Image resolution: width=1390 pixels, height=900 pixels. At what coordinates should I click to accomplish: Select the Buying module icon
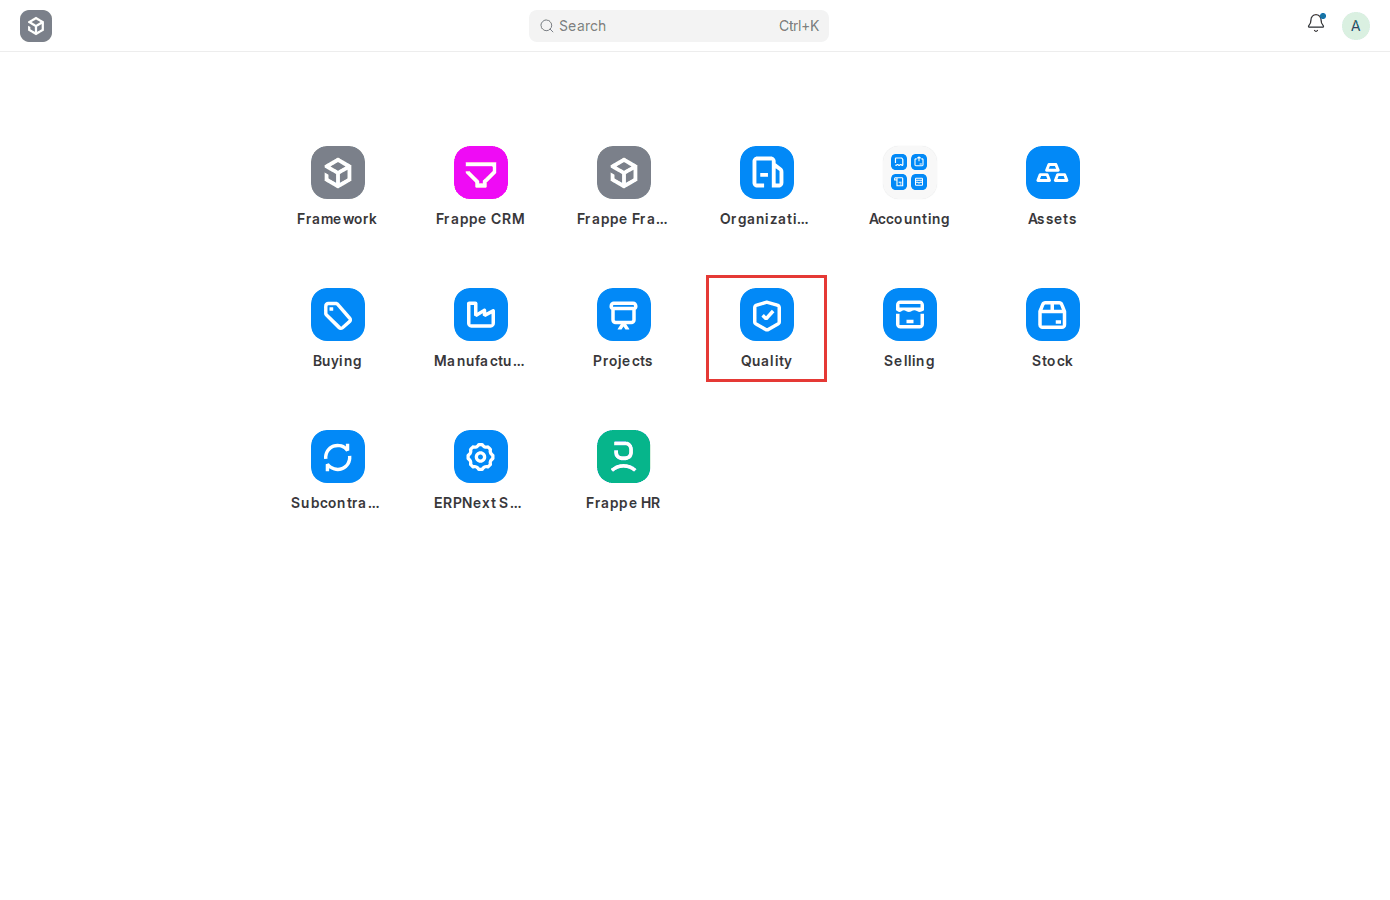[x=337, y=315]
